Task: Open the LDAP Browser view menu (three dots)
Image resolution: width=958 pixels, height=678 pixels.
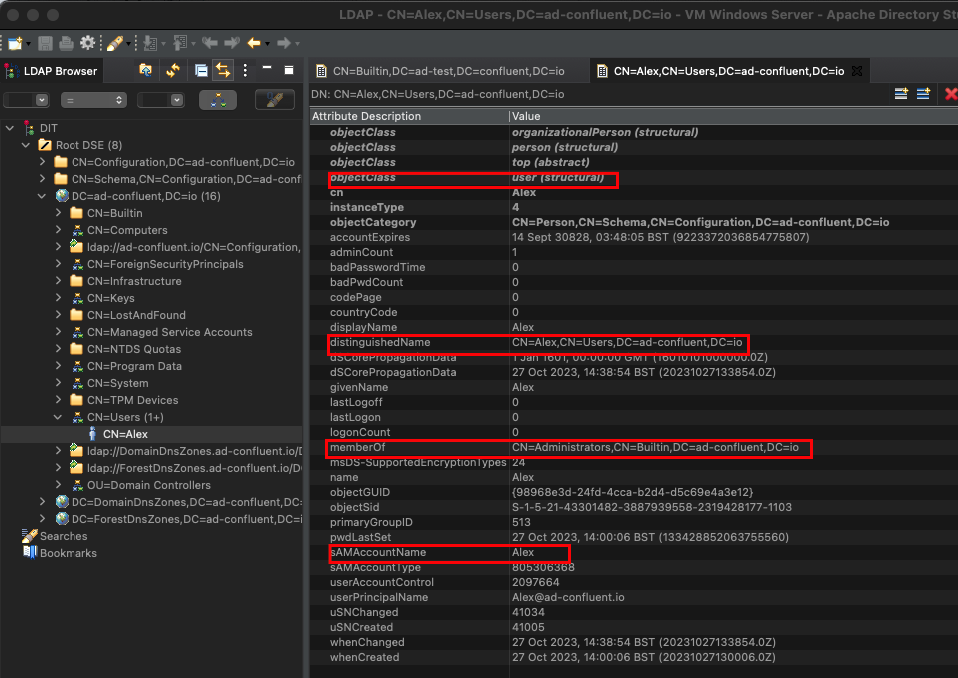Action: pos(245,70)
